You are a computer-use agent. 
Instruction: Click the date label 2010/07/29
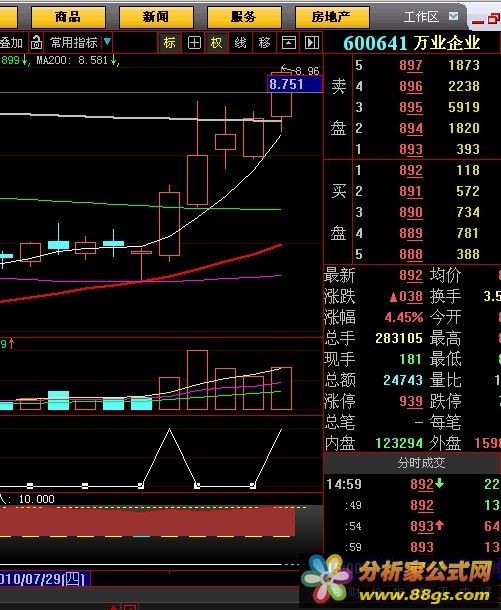44,578
